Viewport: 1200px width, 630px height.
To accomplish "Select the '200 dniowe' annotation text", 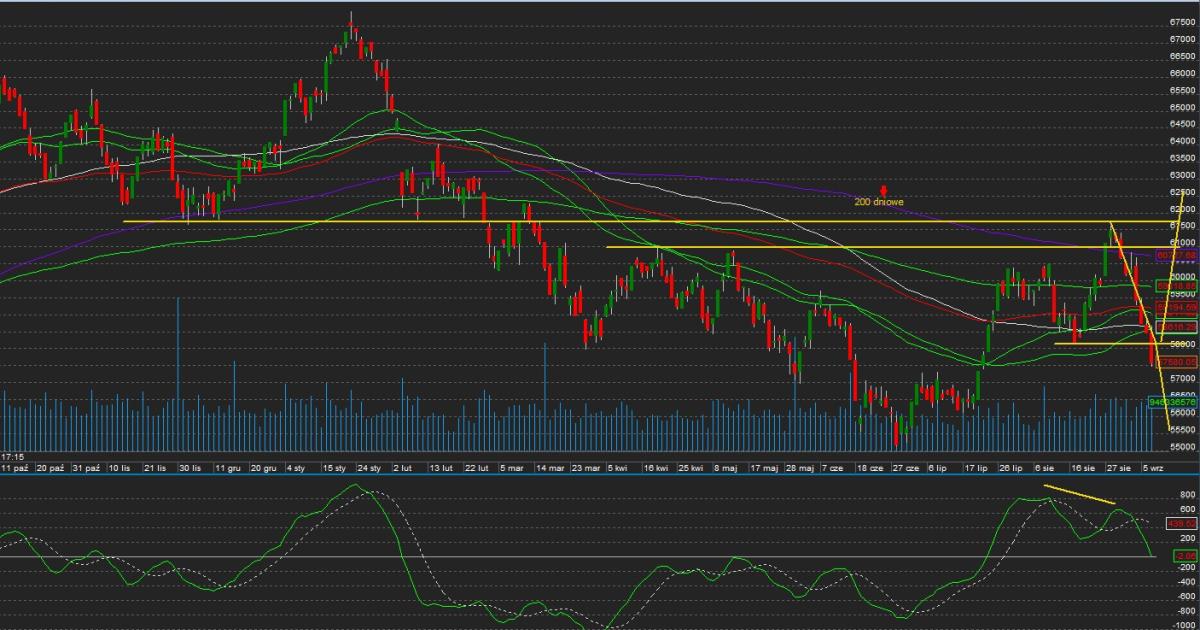I will click(879, 202).
